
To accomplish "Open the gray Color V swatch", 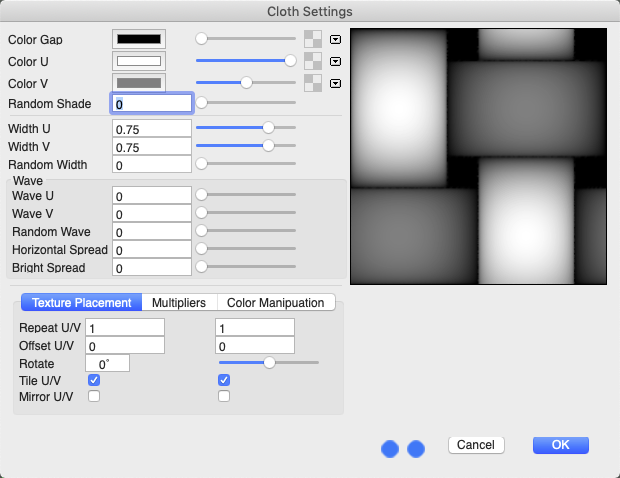I will pyautogui.click(x=139, y=83).
